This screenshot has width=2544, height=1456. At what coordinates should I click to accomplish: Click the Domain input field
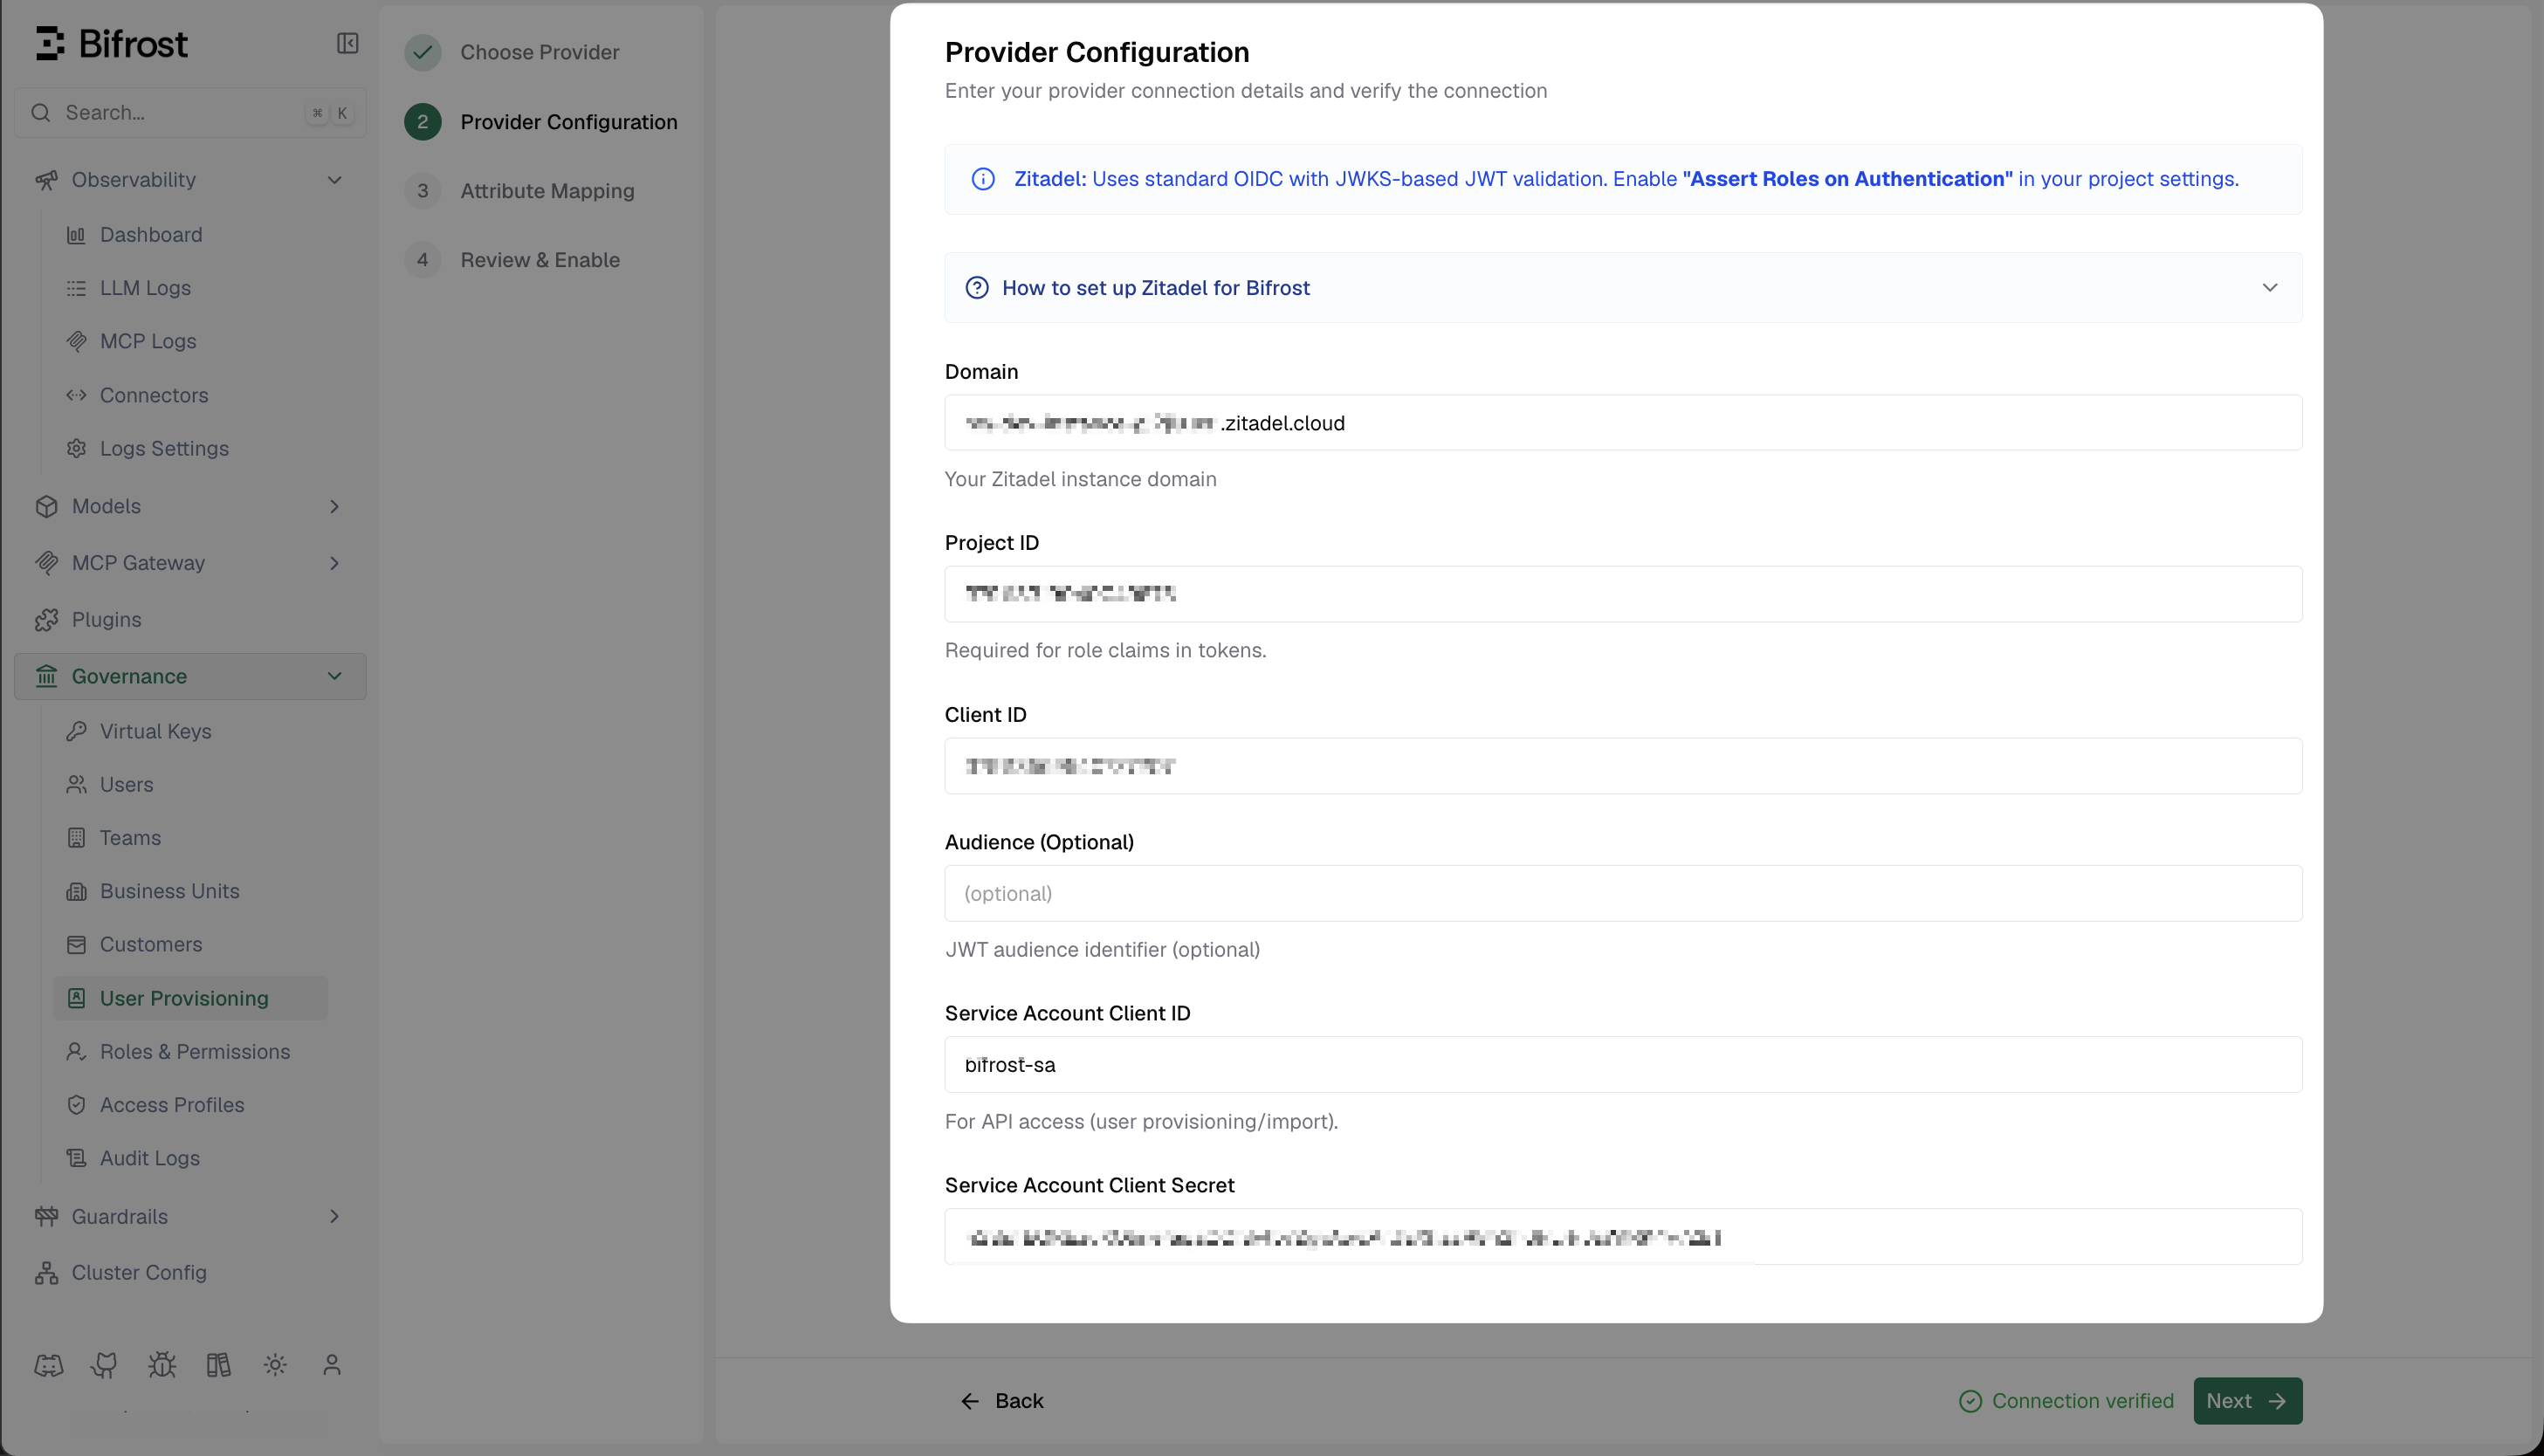tap(1623, 423)
